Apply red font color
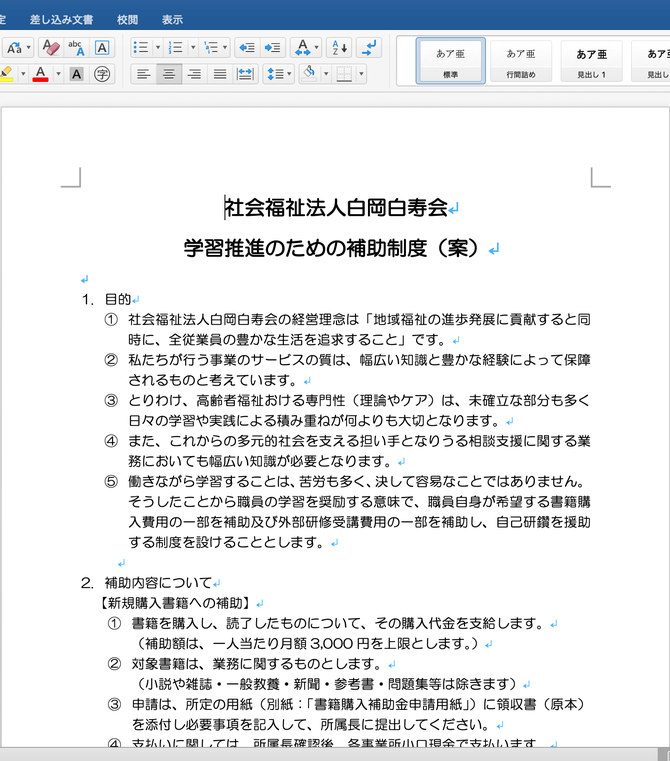The height and width of the screenshot is (761, 670). (x=41, y=74)
